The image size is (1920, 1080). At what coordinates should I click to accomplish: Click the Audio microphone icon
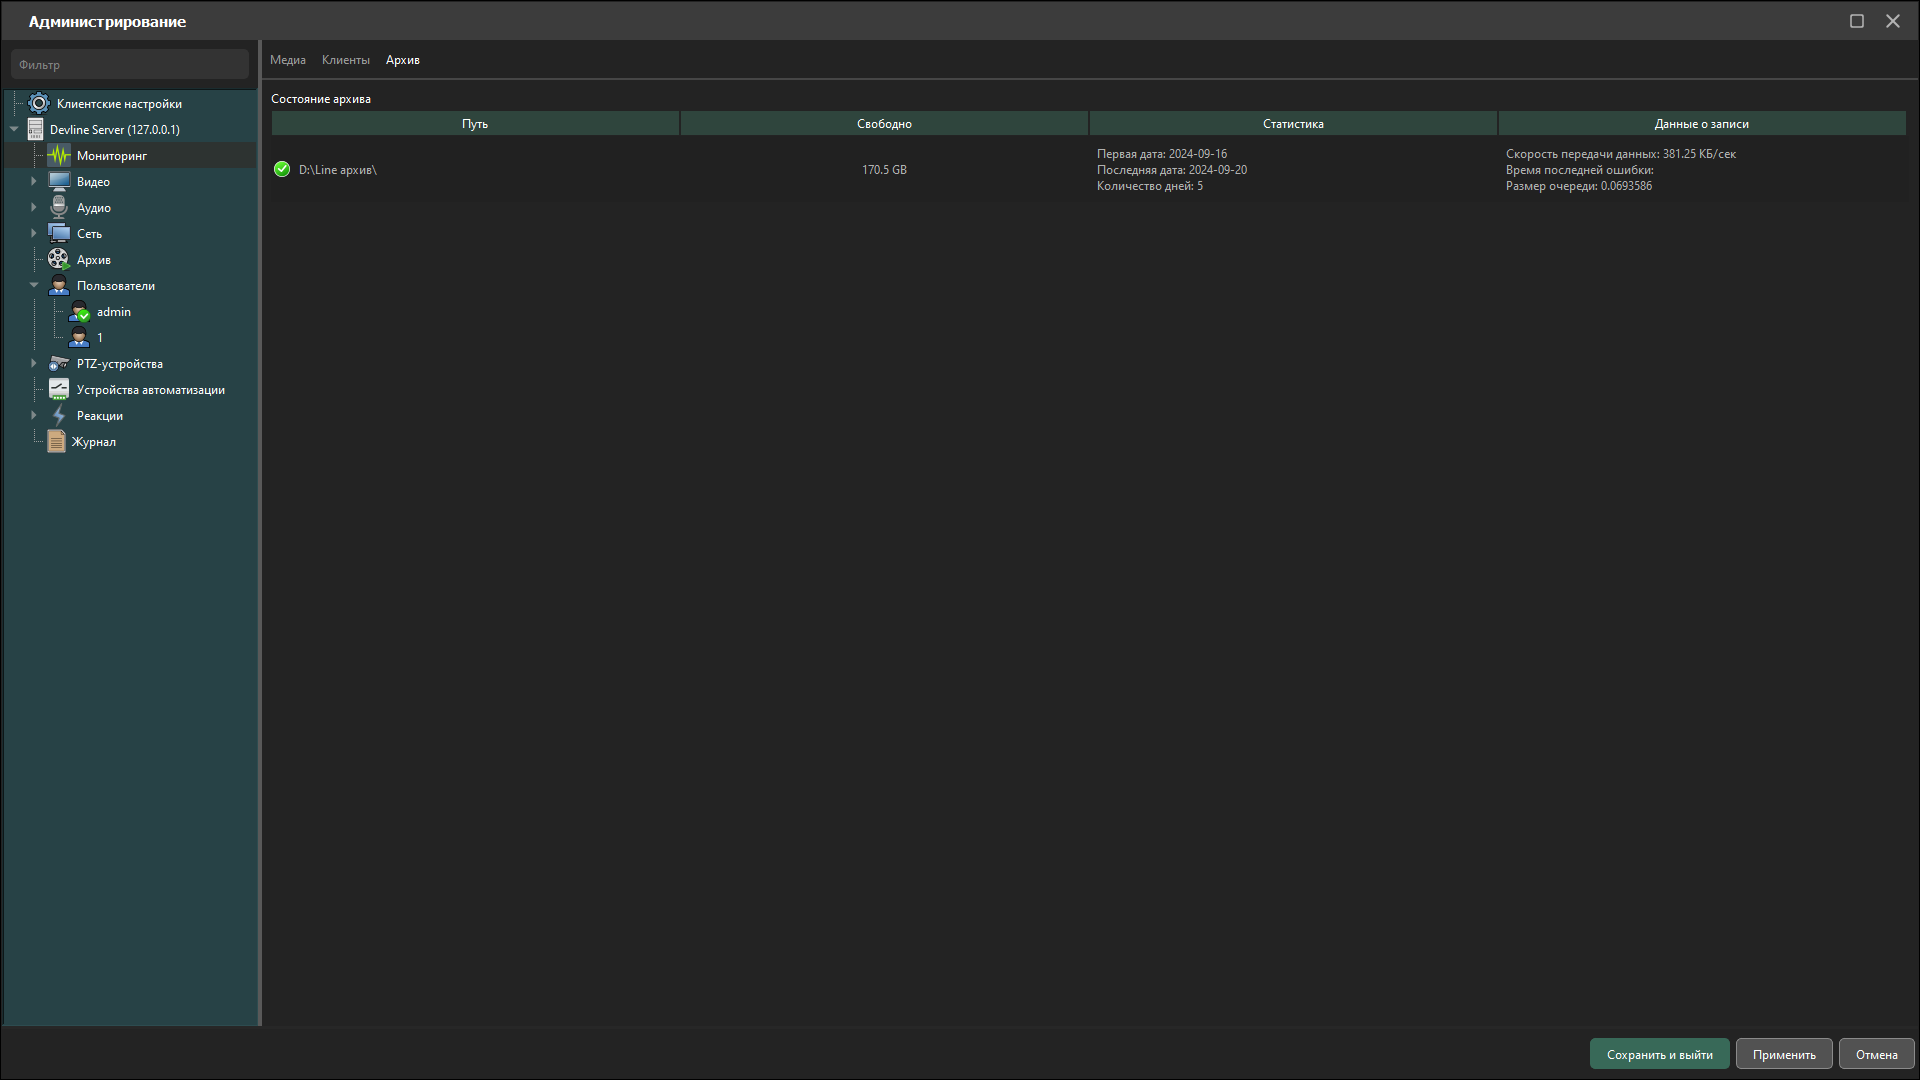tap(59, 208)
